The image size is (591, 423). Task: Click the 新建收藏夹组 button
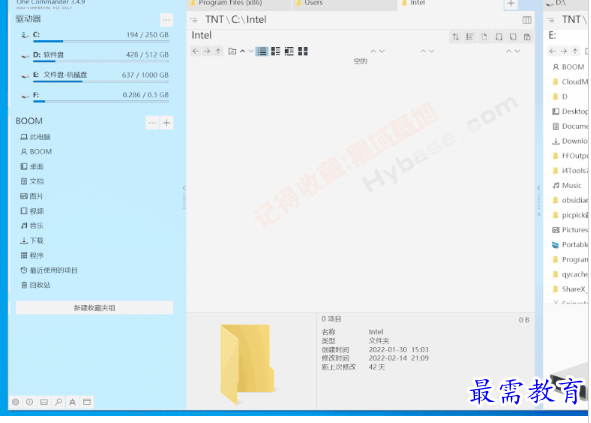94,308
